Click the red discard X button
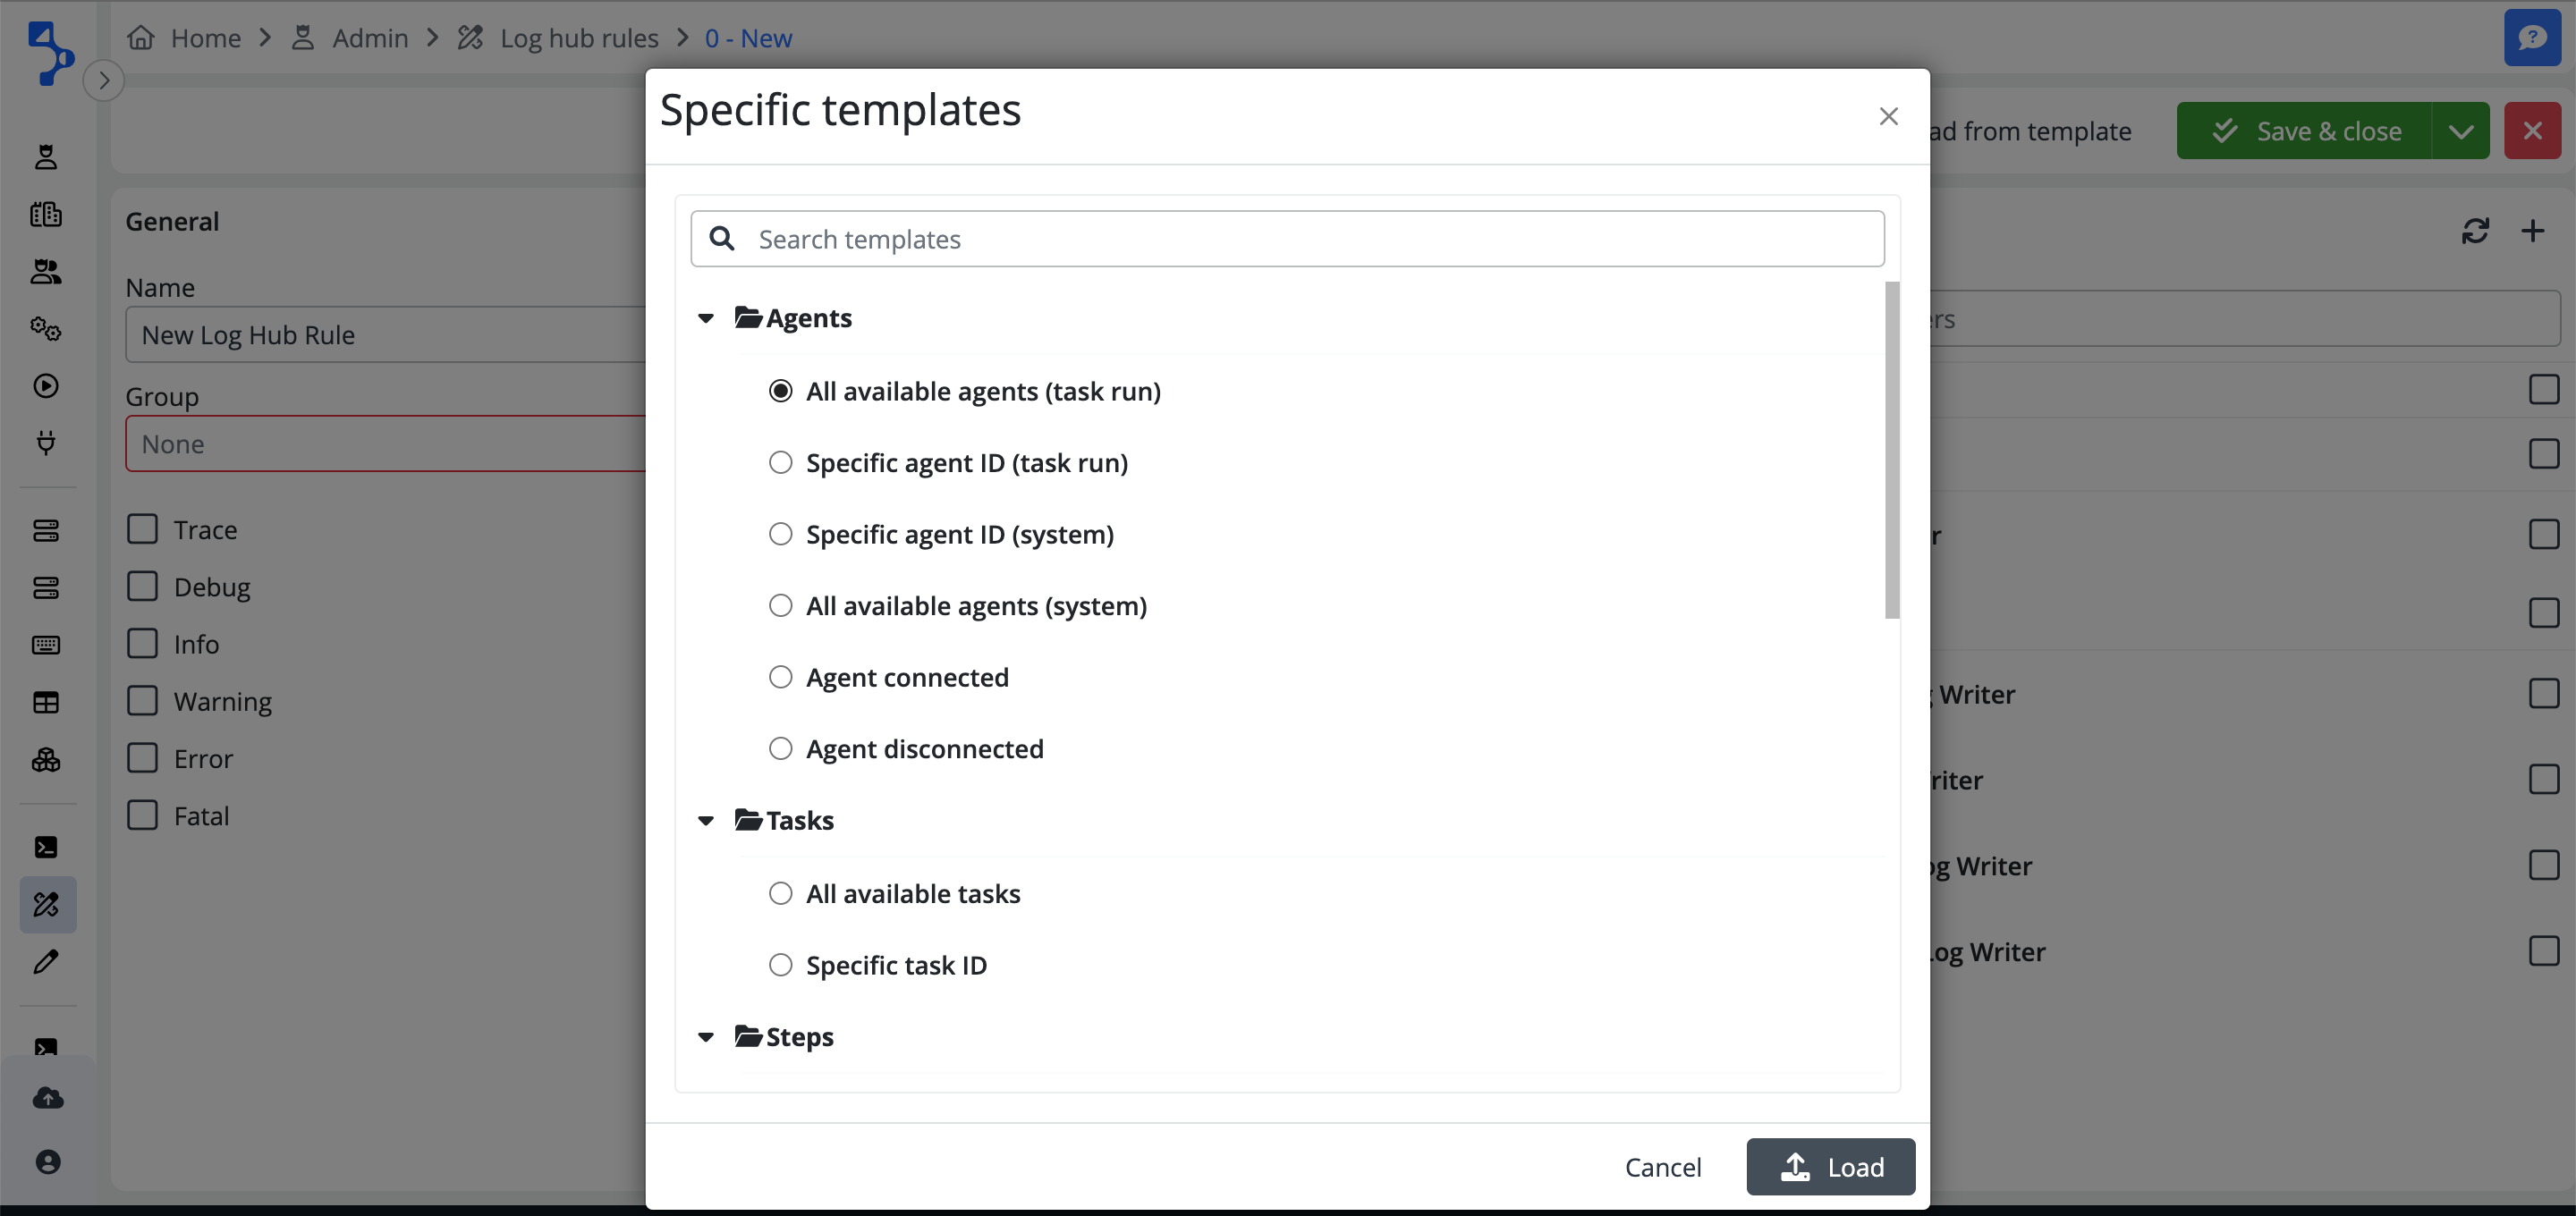The height and width of the screenshot is (1216, 2576). [x=2532, y=131]
